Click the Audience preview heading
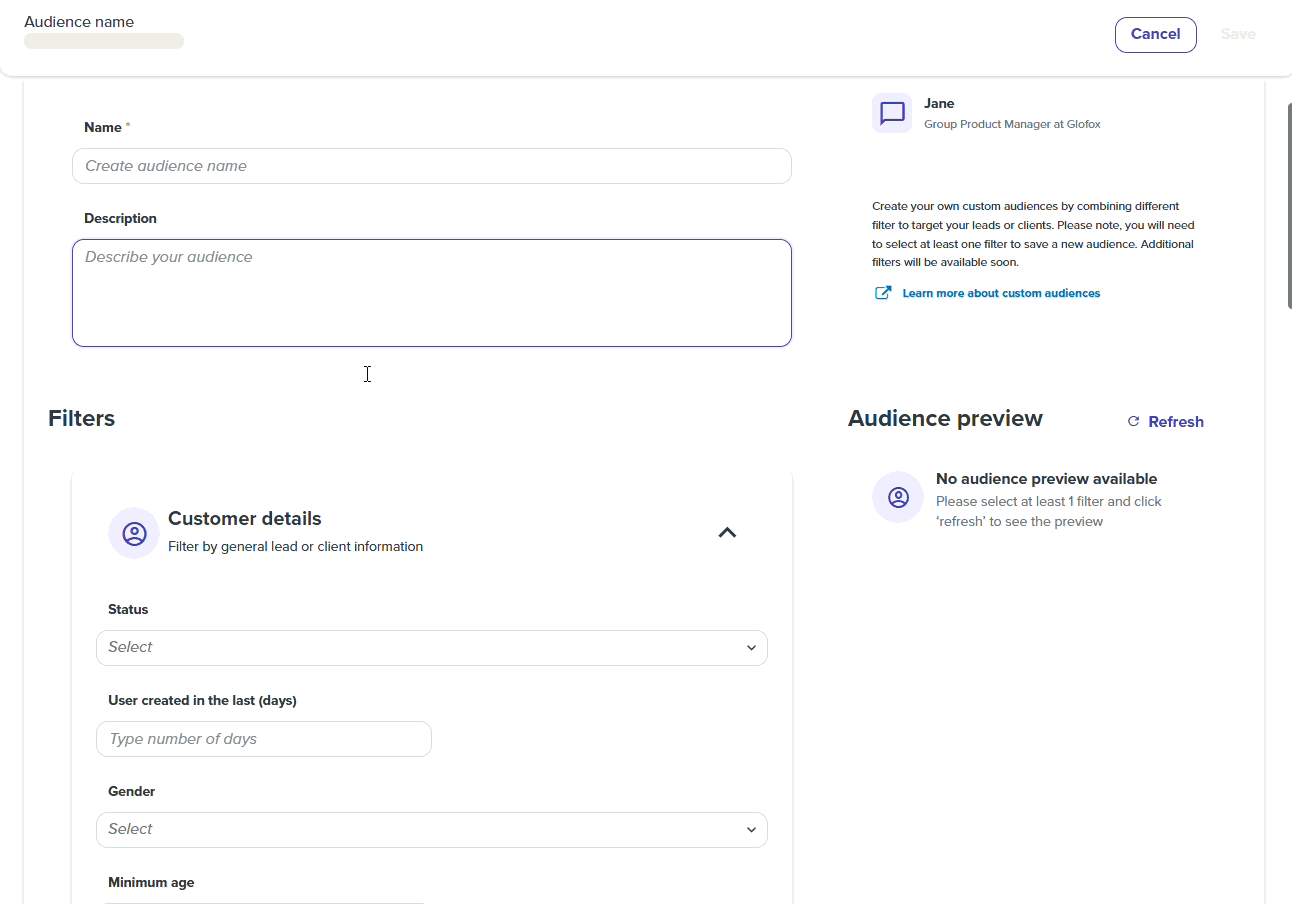 [x=945, y=418]
